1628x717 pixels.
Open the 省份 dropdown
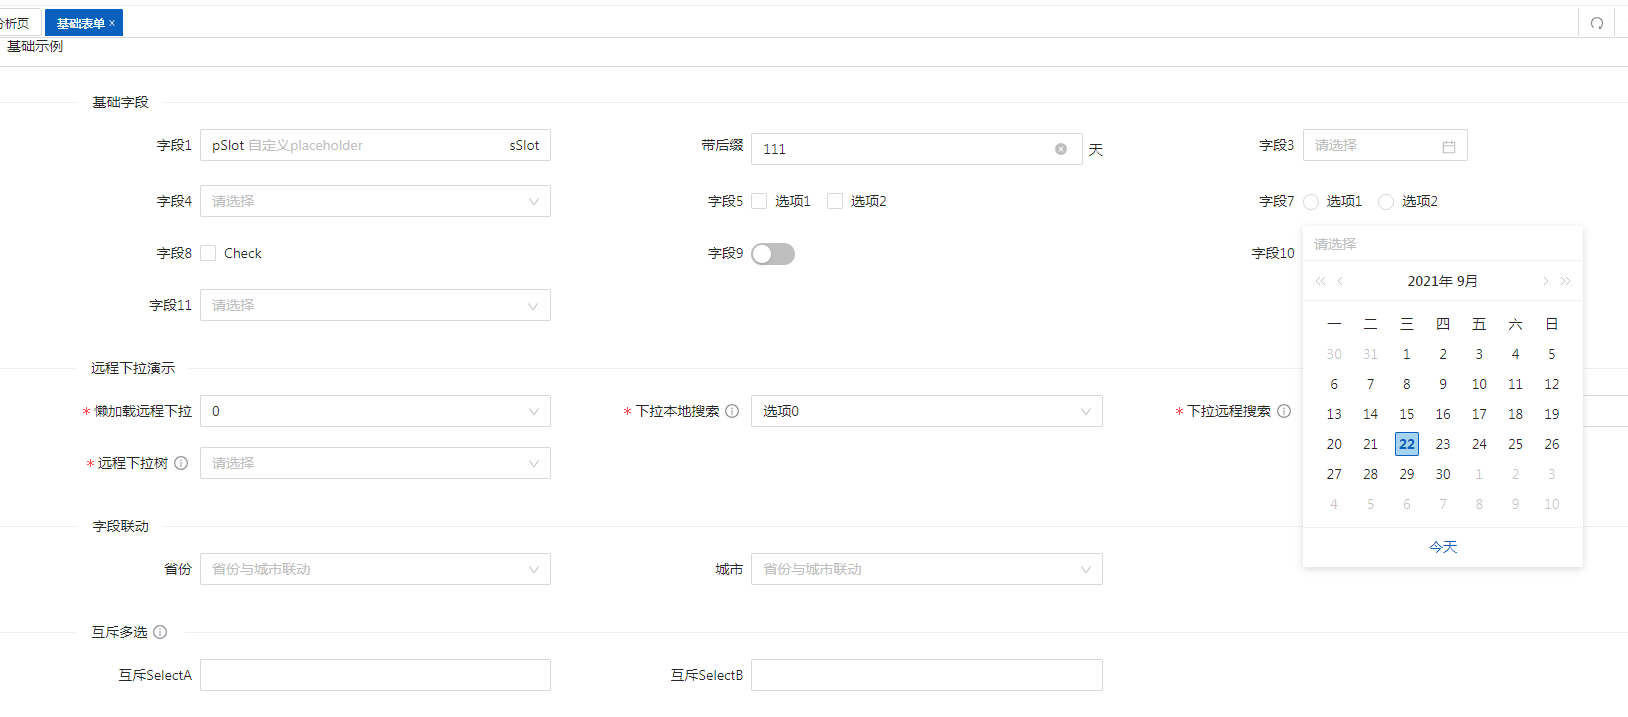coord(375,569)
